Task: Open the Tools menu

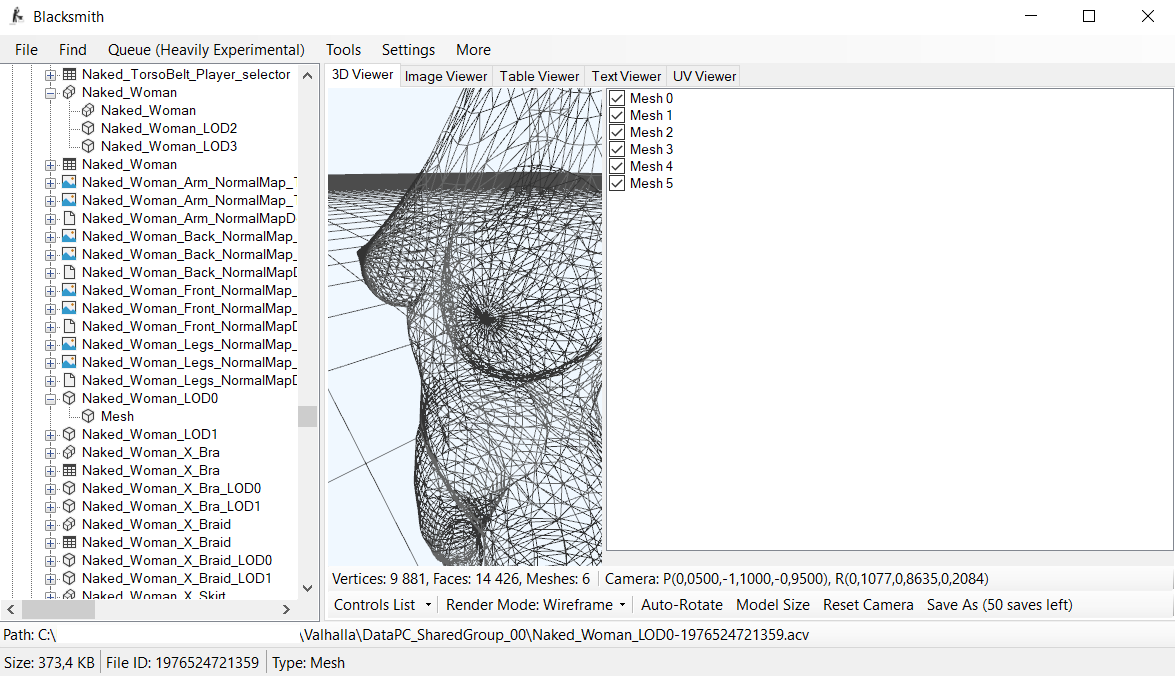Action: (x=343, y=49)
